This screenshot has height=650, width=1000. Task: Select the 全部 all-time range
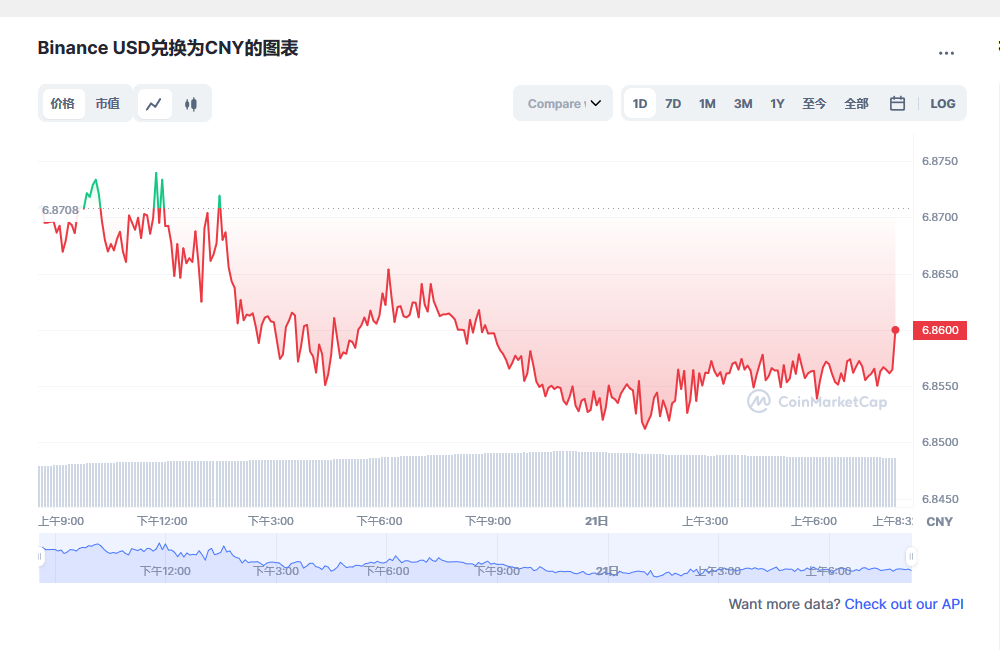pos(857,103)
